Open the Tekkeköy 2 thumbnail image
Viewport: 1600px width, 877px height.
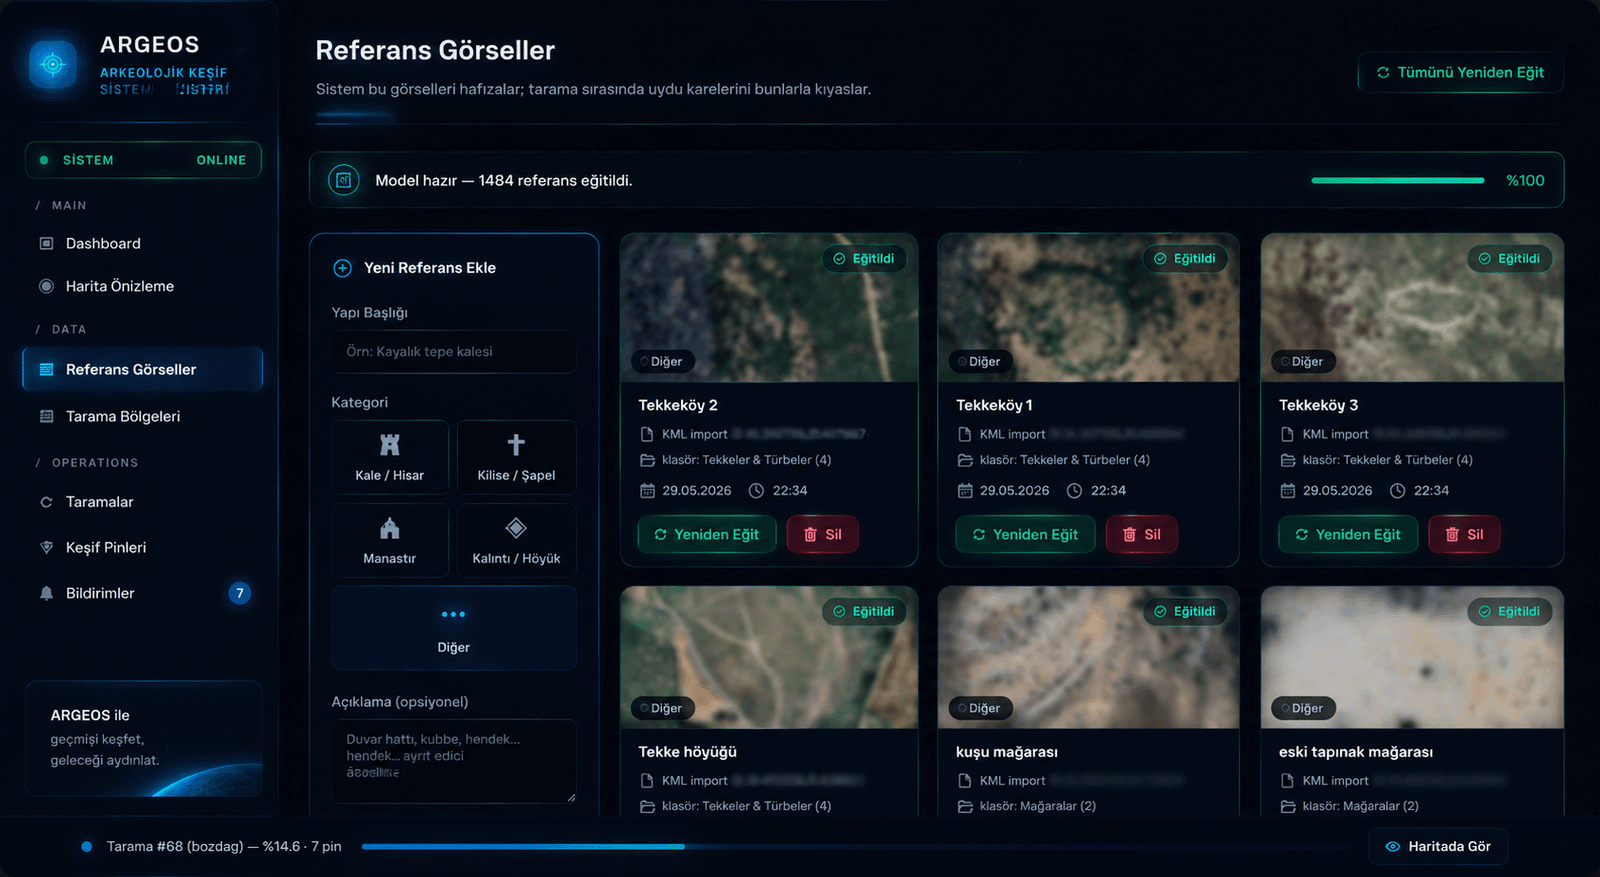pos(769,308)
